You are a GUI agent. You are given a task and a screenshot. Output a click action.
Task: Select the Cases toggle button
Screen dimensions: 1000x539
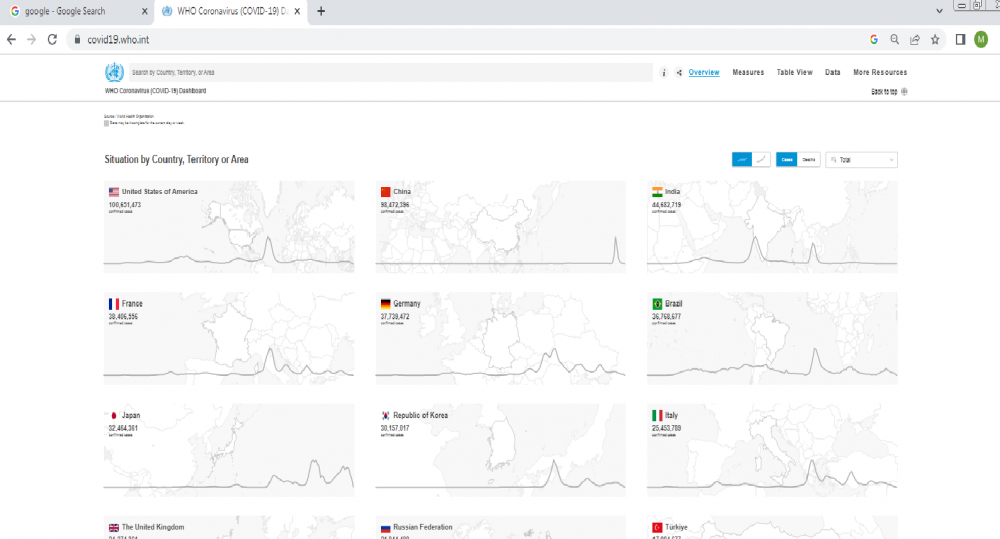coord(787,159)
